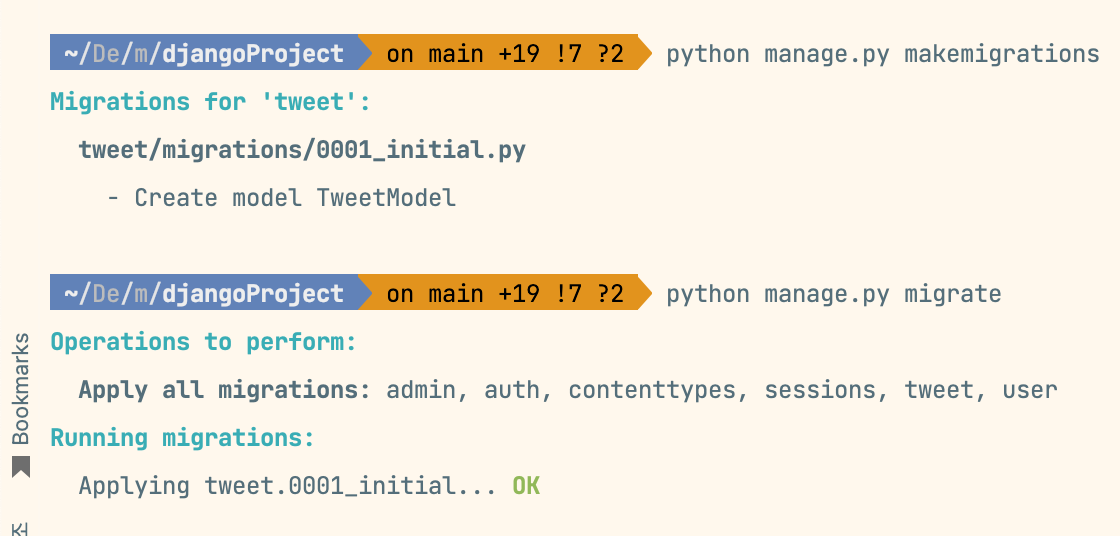Click the 'Running migrations:' heading
The image size is (1120, 536).
click(182, 437)
